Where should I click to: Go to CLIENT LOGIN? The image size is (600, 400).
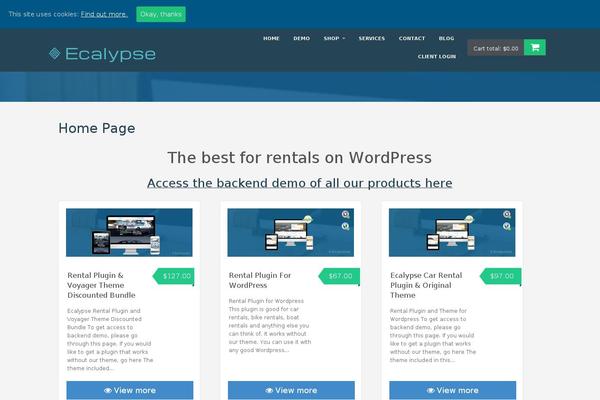coord(437,56)
